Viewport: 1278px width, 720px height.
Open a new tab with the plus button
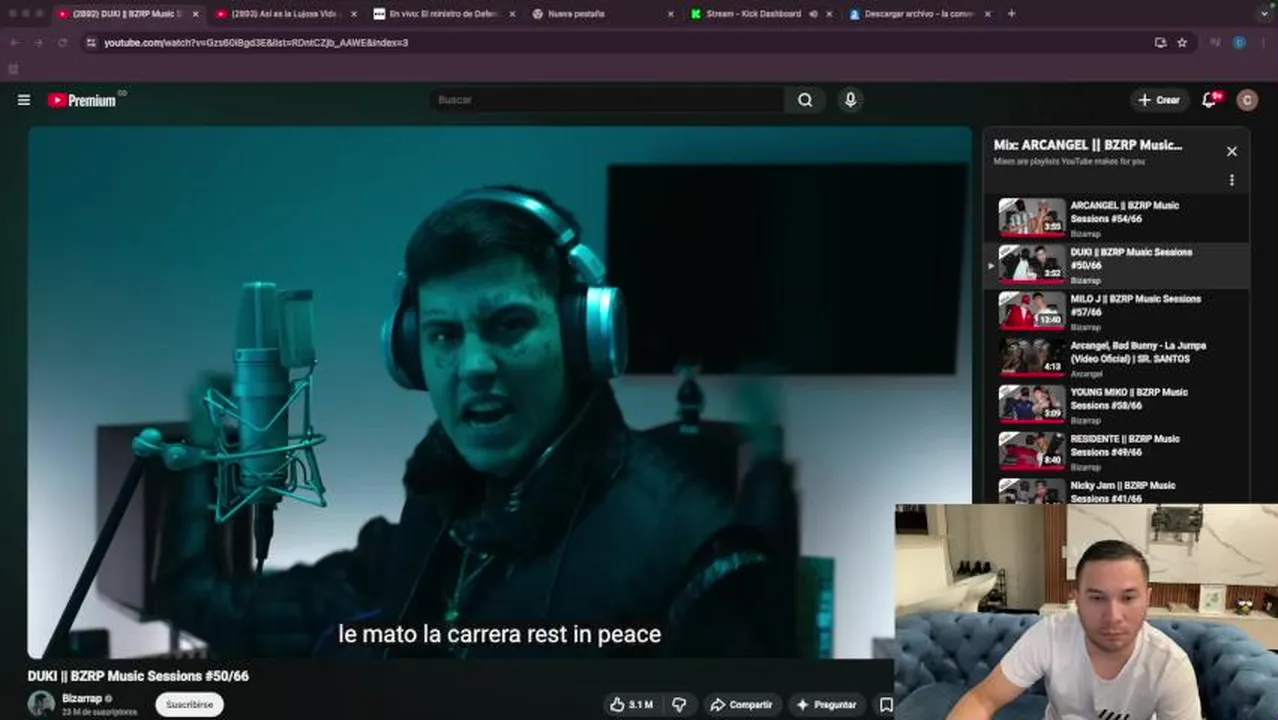click(x=1011, y=14)
